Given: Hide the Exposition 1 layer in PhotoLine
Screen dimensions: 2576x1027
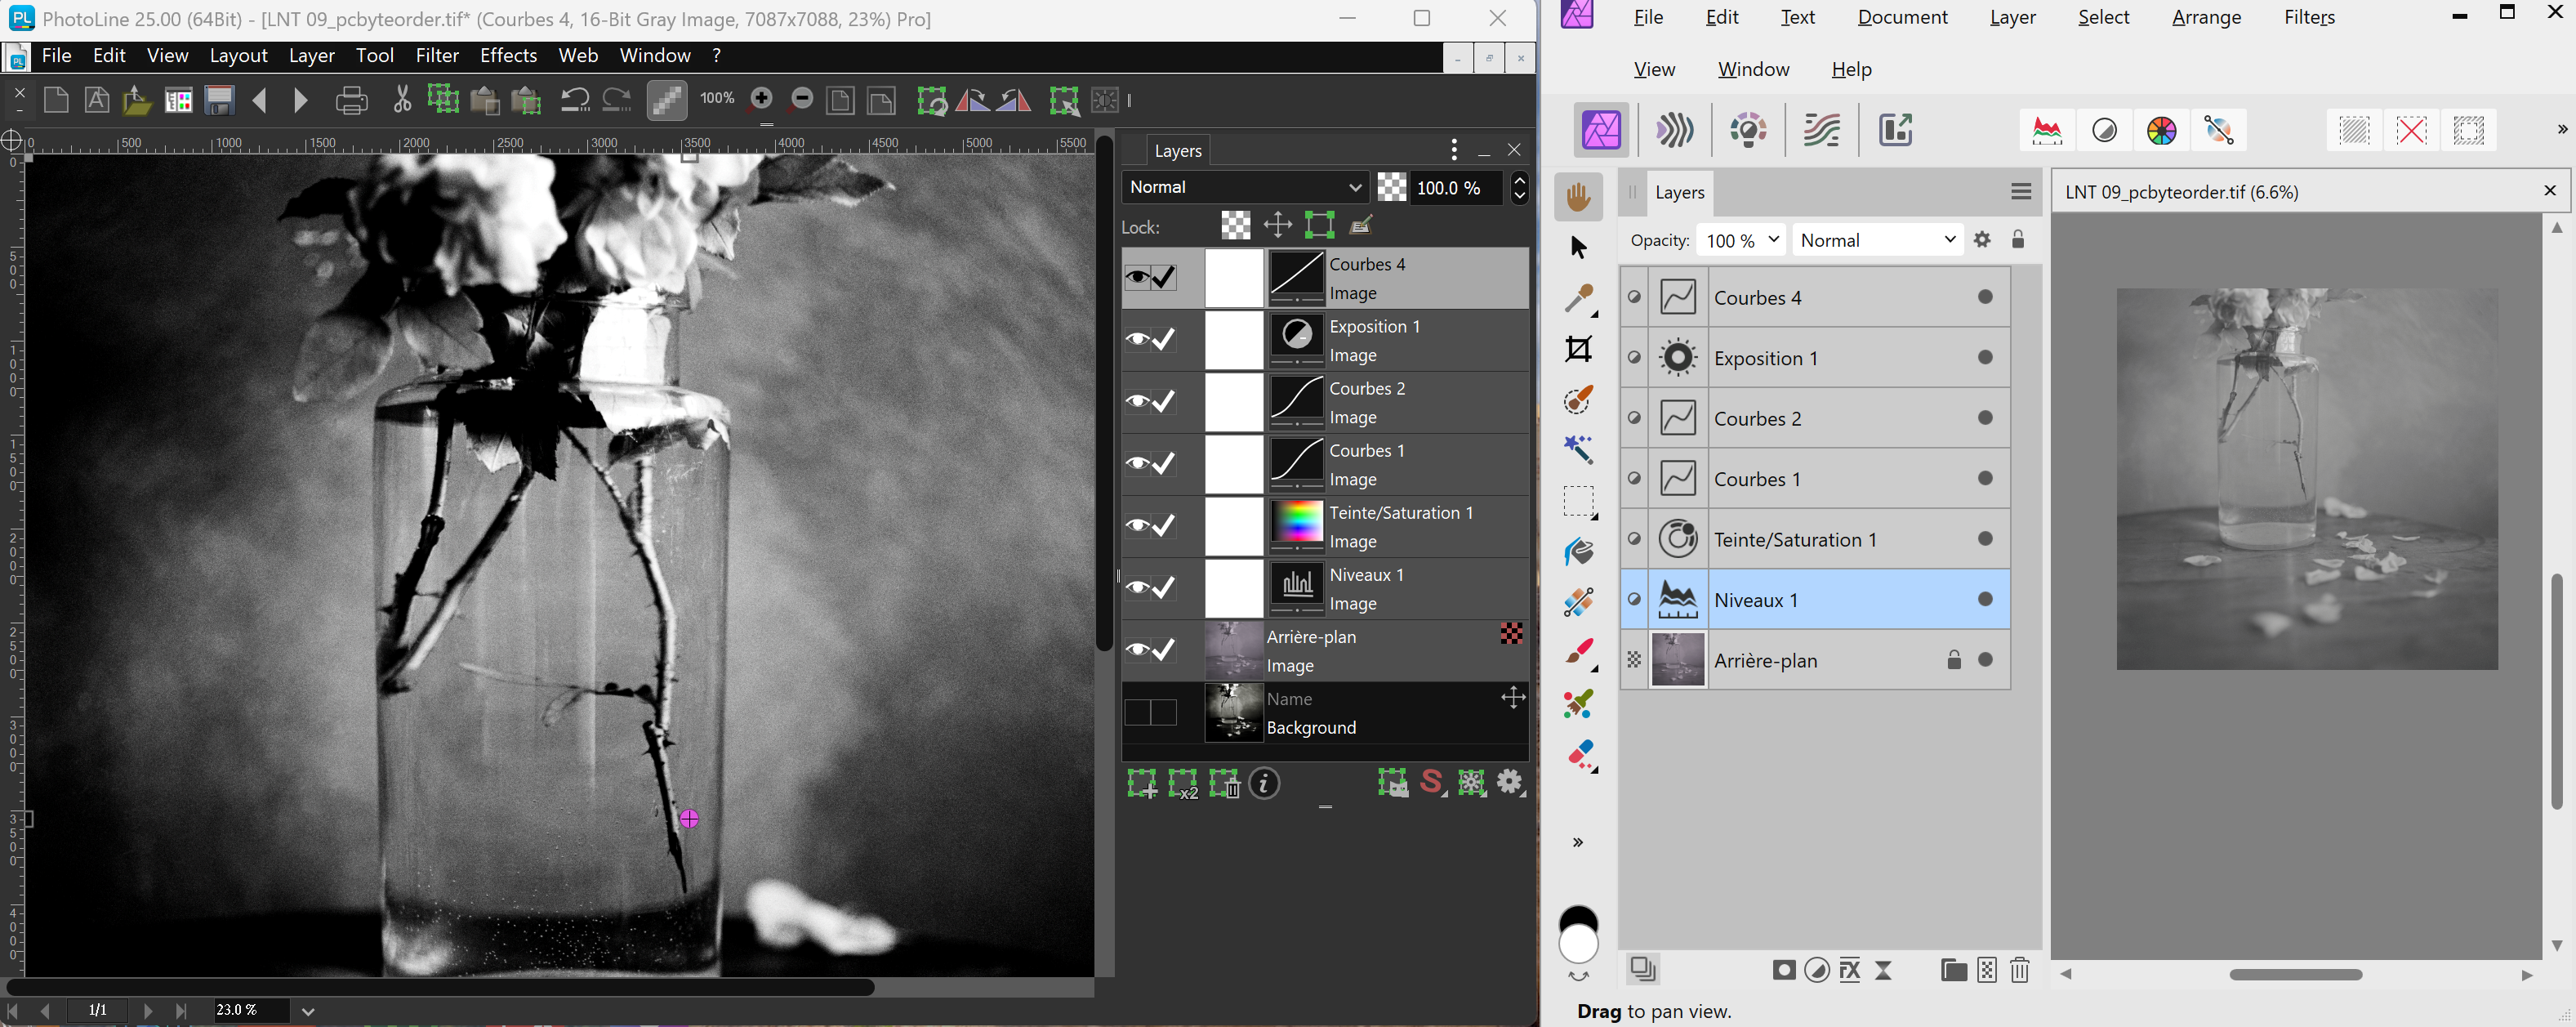Looking at the screenshot, I should point(1137,339).
